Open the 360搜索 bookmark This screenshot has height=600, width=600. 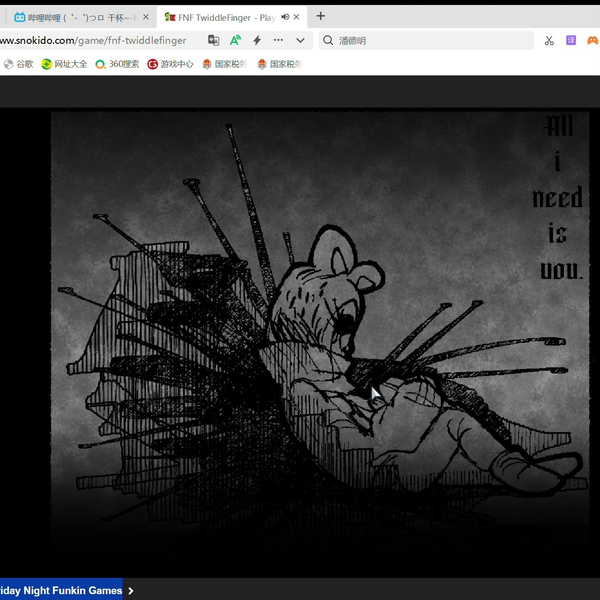[x=117, y=64]
